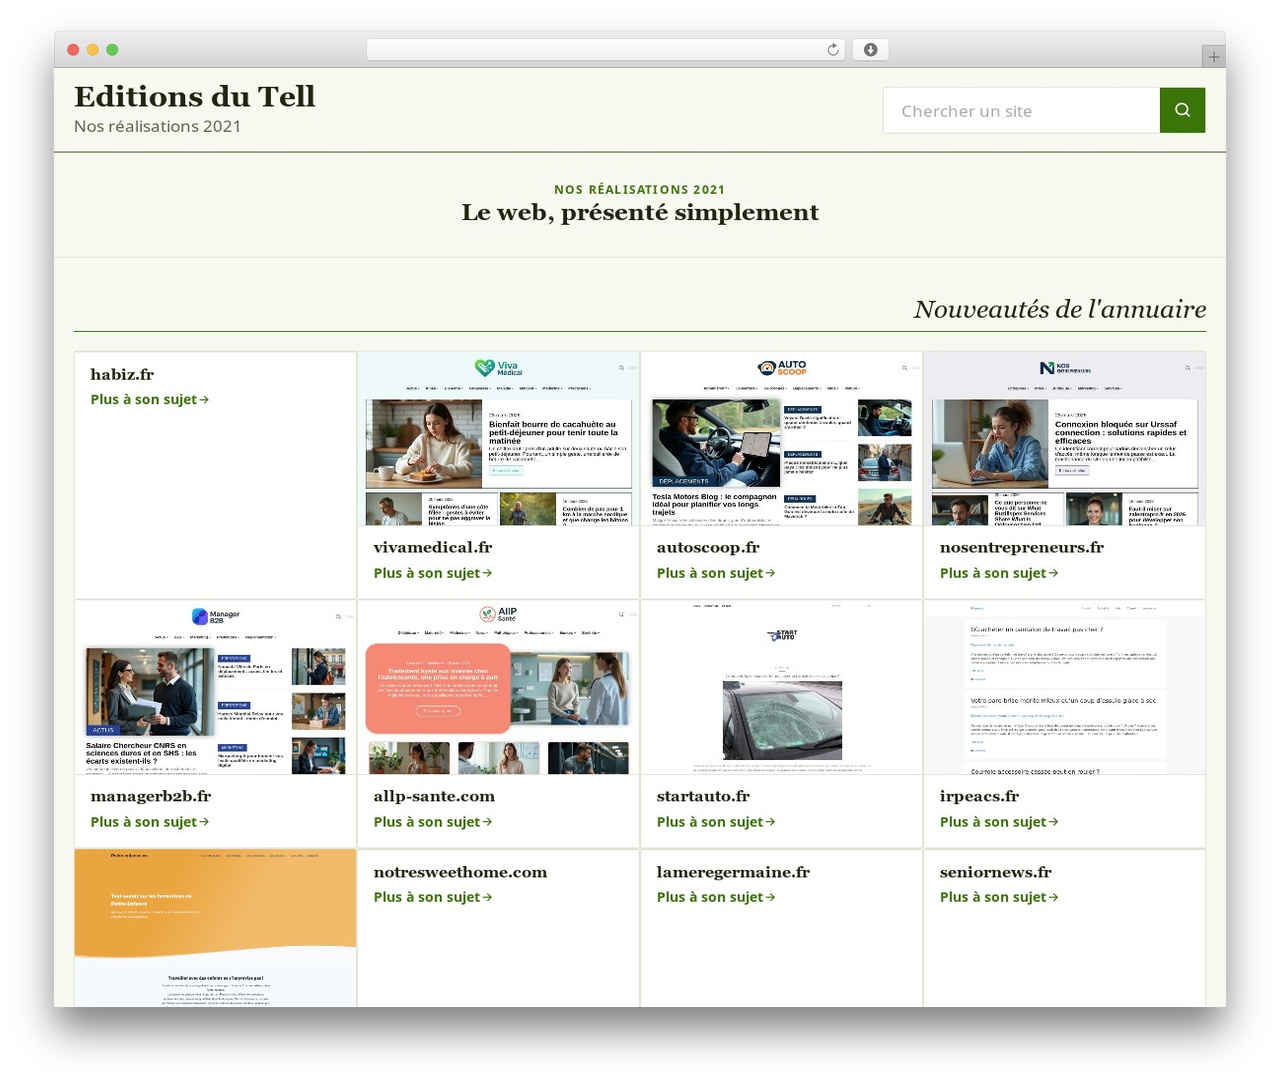Follow 'Plus à son sujet' under startauto.fr
The width and height of the screenshot is (1280, 1084).
tap(716, 822)
